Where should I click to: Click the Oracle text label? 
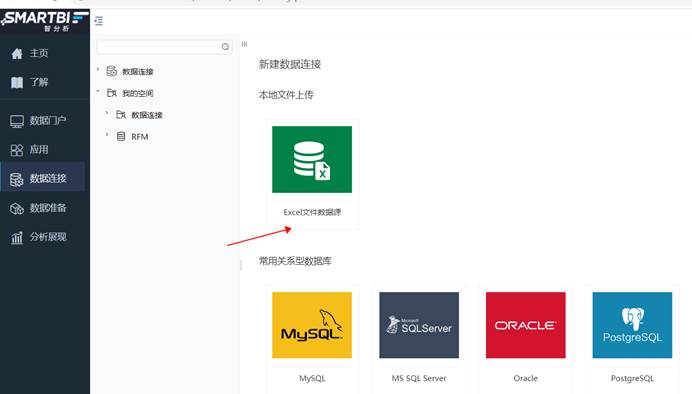click(x=526, y=378)
